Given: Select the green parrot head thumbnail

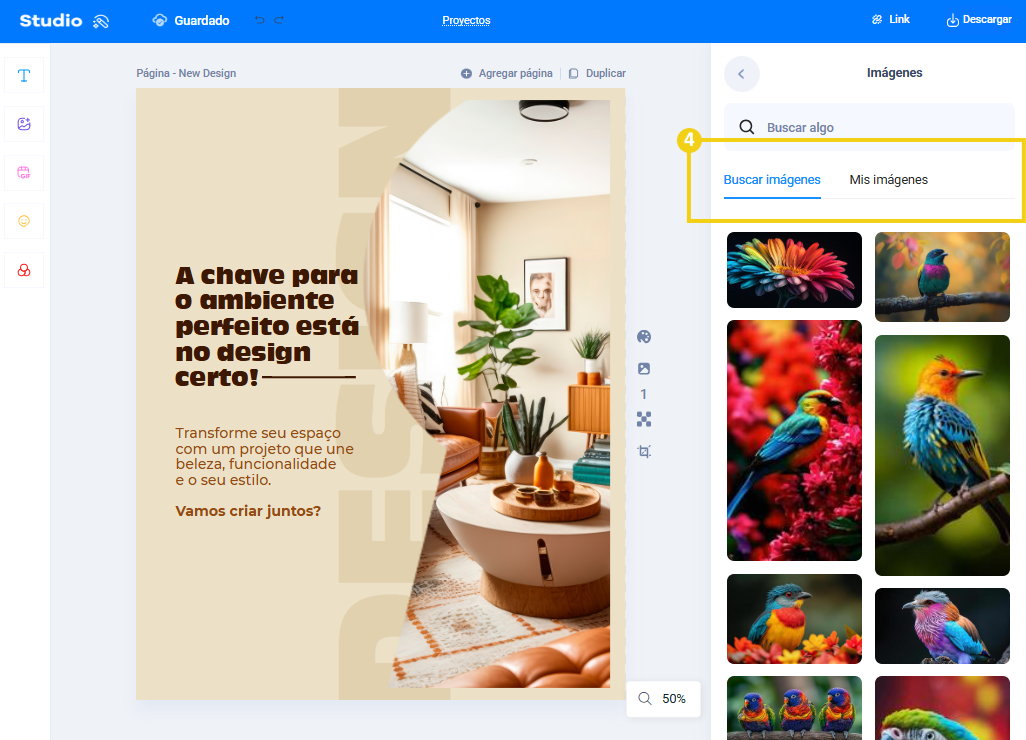Looking at the screenshot, I should (x=942, y=708).
